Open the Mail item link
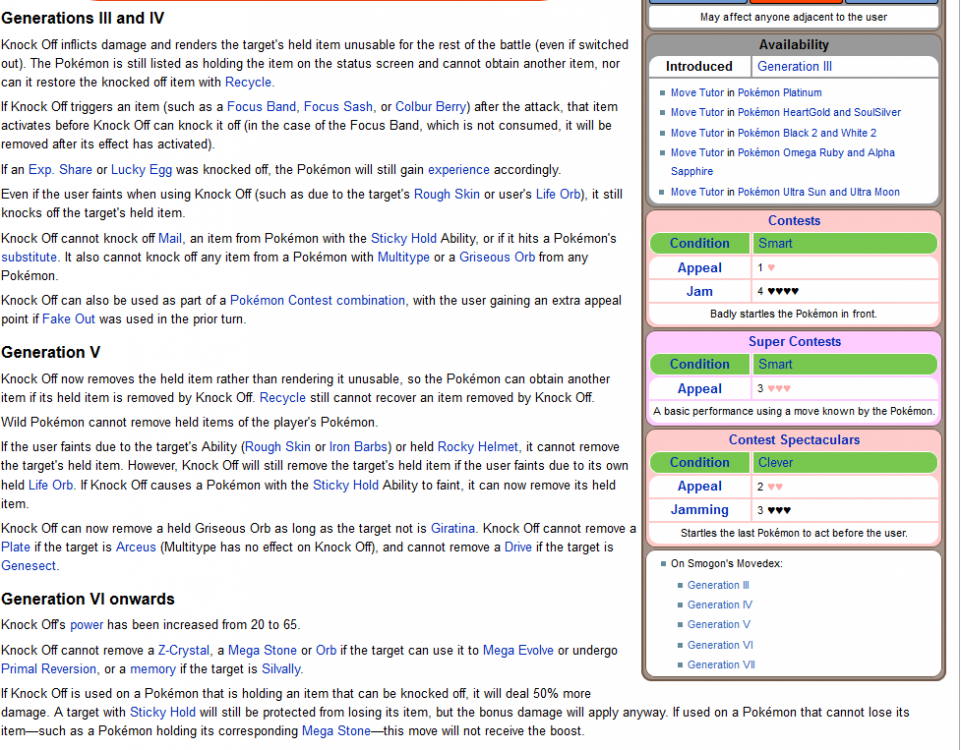The height and width of the screenshot is (750, 961). coord(170,238)
